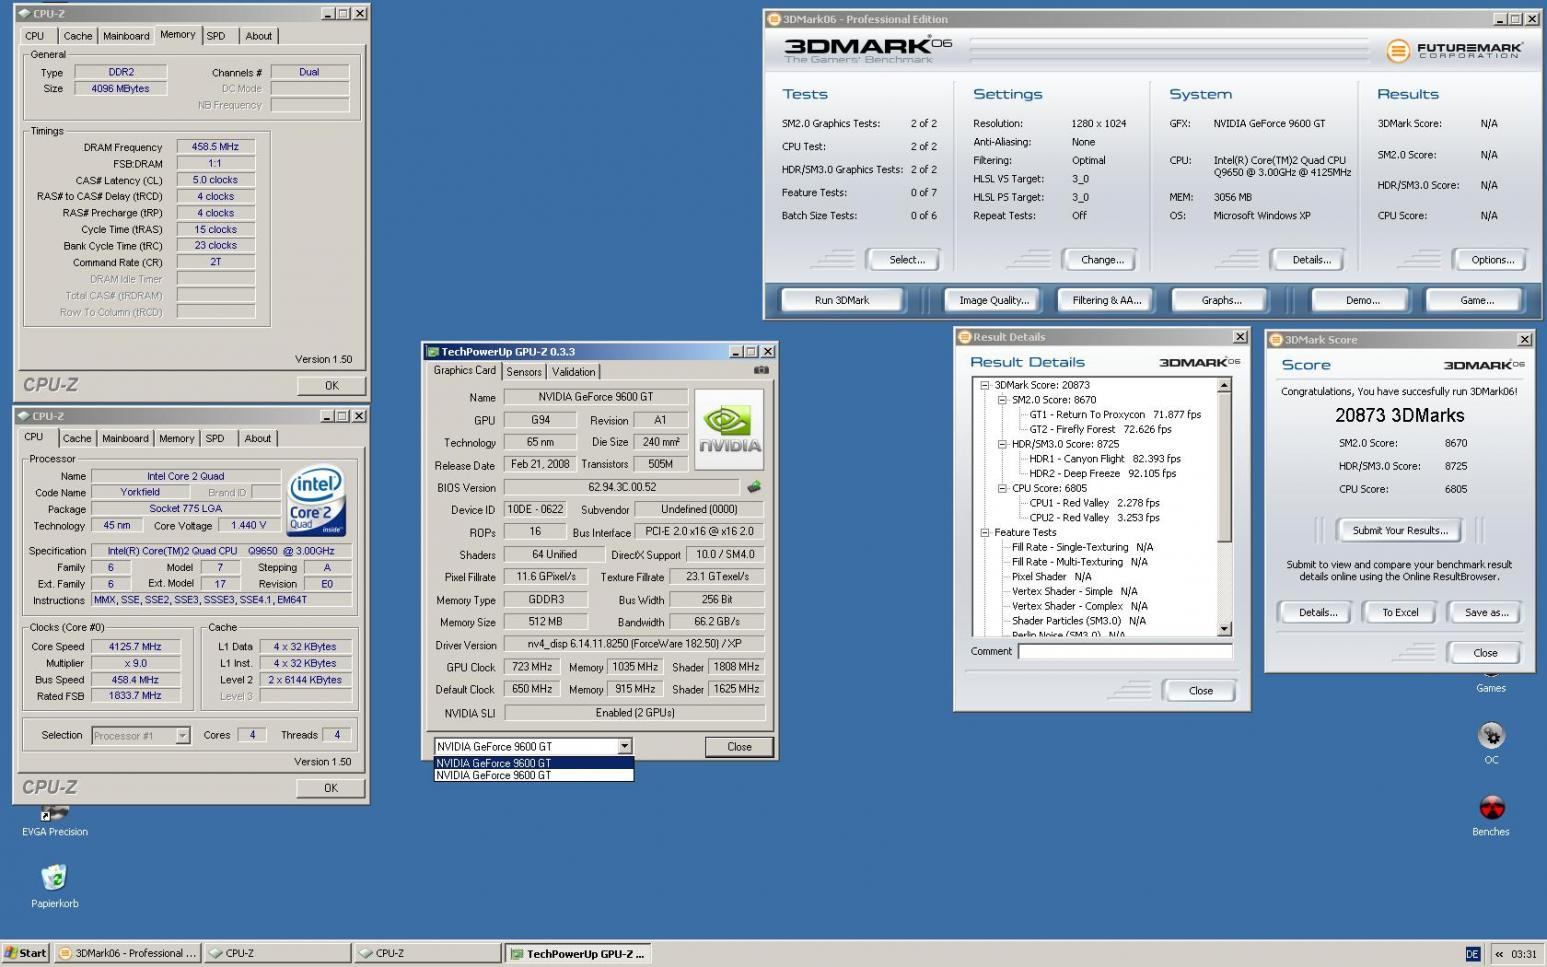Switch to TechPowerUp GPU-Z taskbar item
Screen dimensions: 1547x967
[578, 953]
